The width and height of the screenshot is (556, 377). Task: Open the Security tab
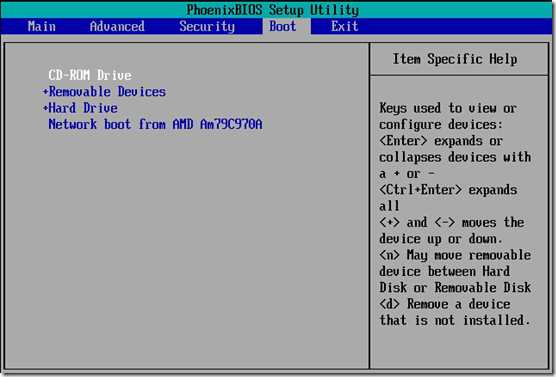click(207, 27)
